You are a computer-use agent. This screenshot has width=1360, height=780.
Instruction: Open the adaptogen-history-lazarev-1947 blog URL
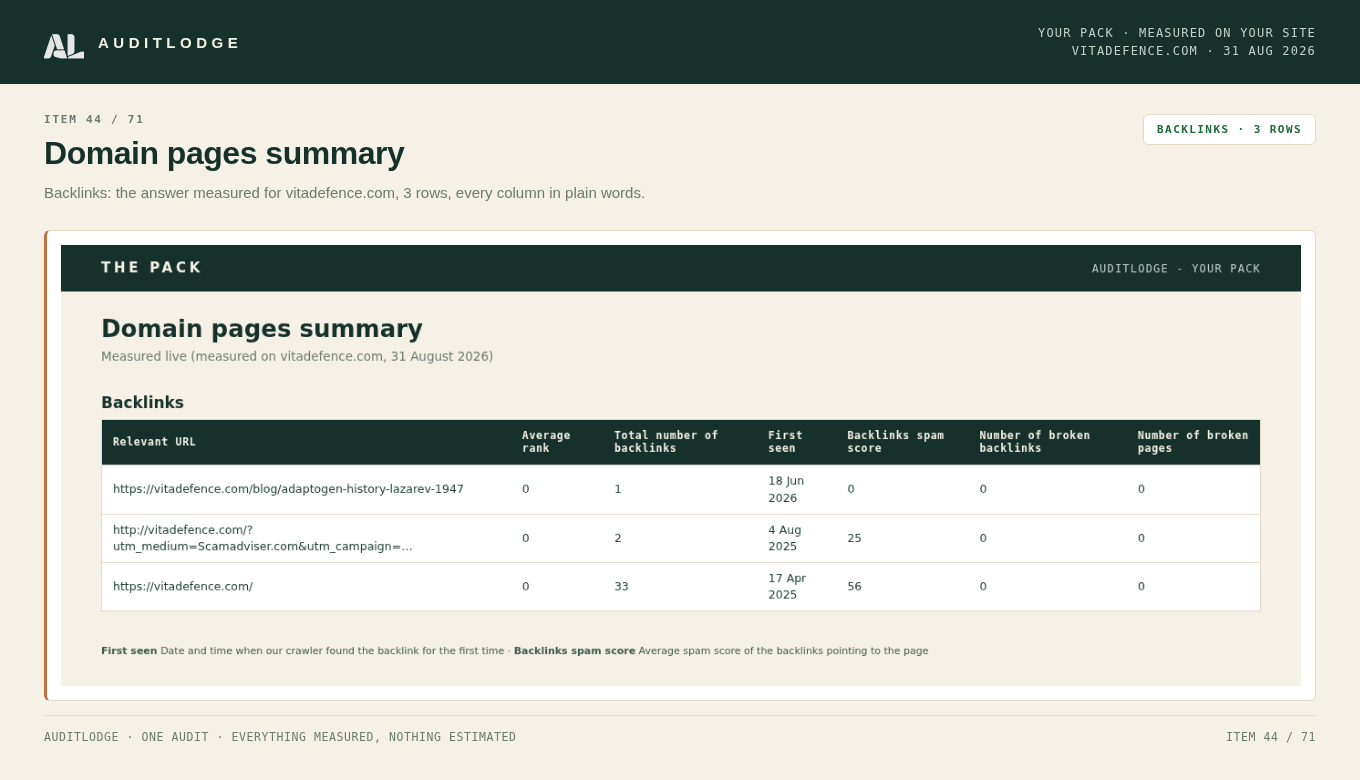coord(288,489)
